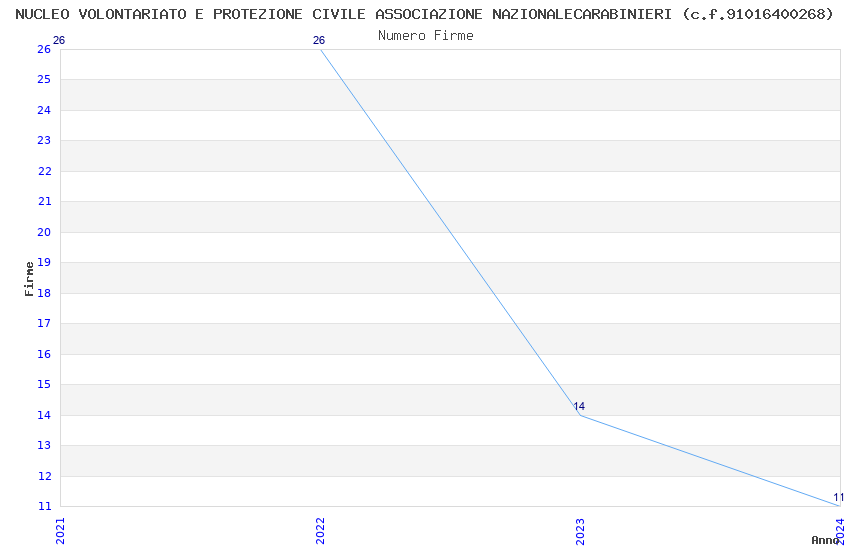Click the "Numero Firme" subtitle
The width and height of the screenshot is (850, 550).
pyautogui.click(x=425, y=36)
